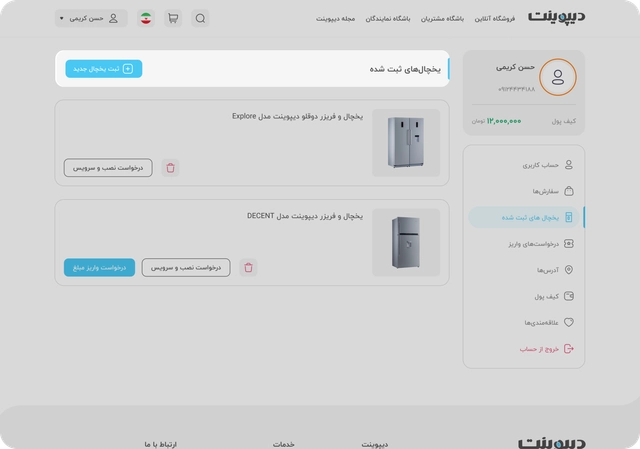This screenshot has width=640, height=449.
Task: Open باشگاه مشتریان menu item
Action: 442,19
